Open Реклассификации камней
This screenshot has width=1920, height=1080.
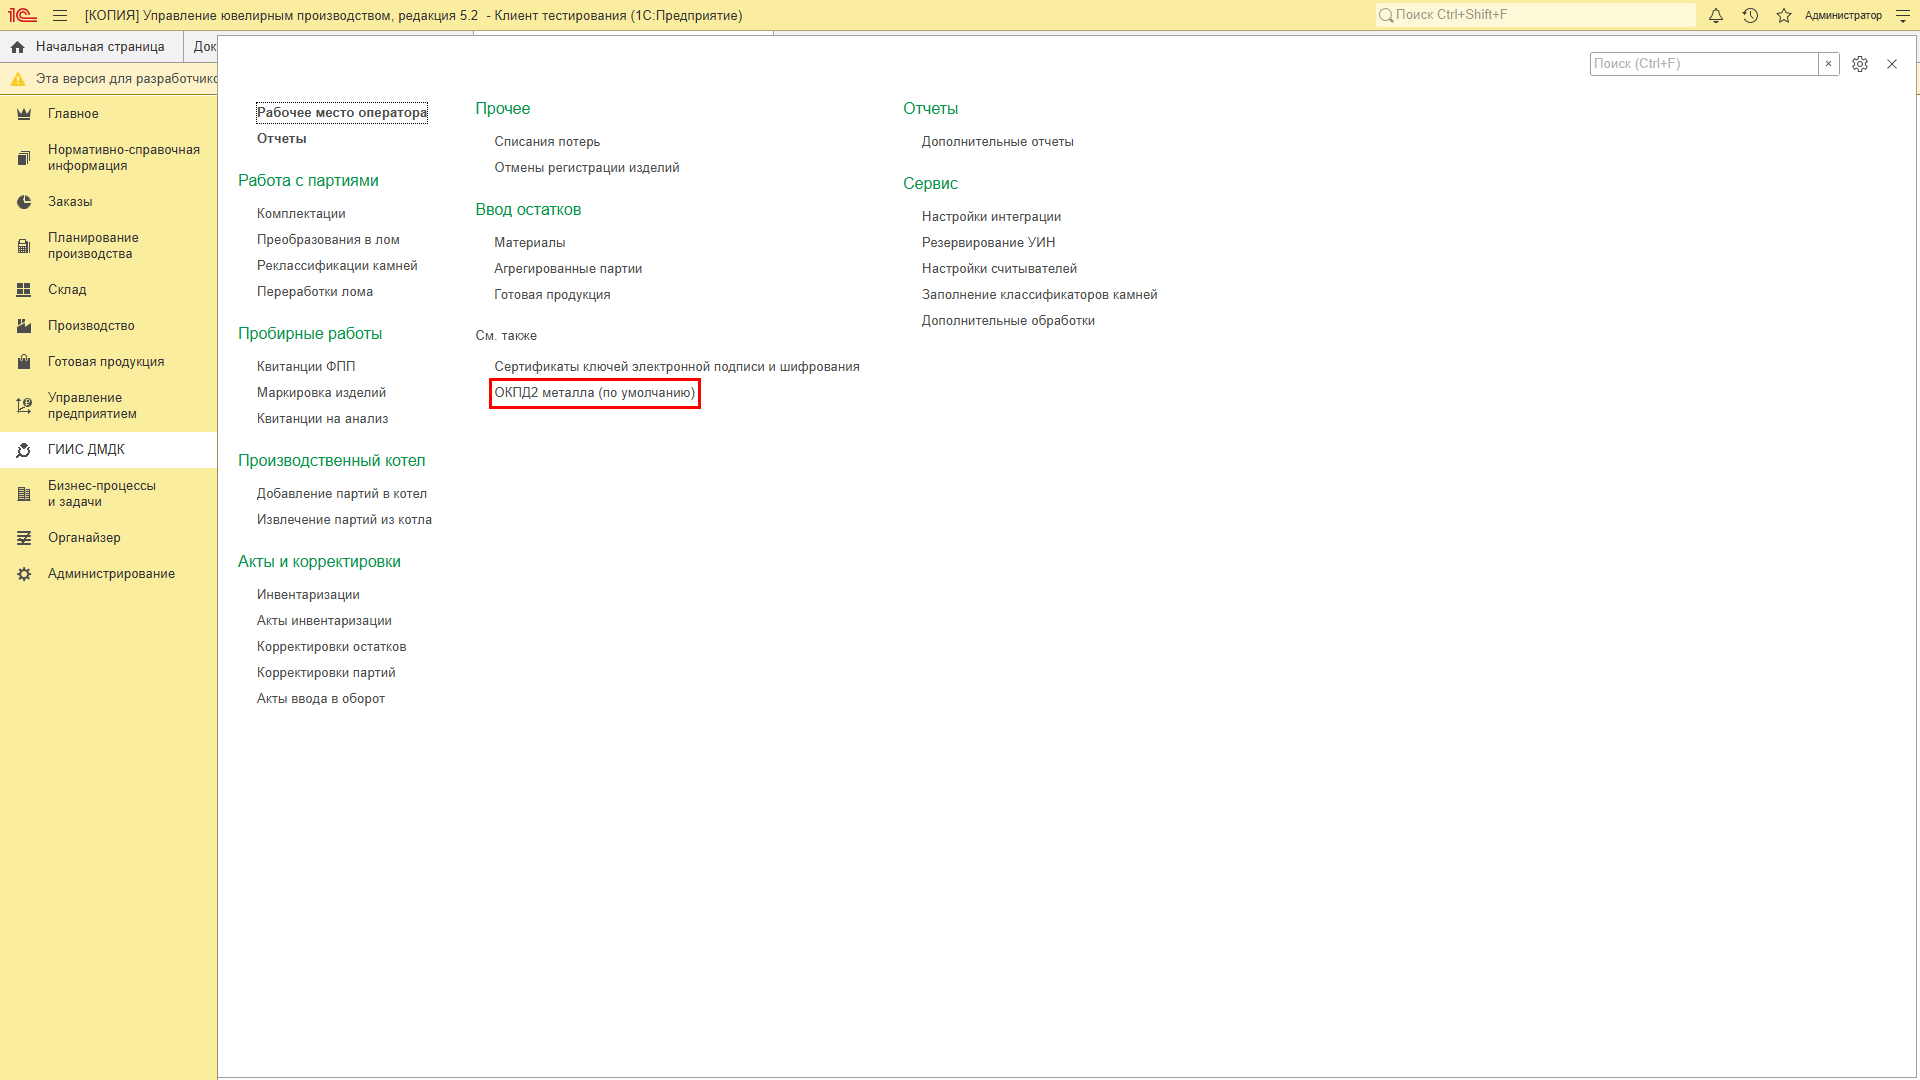337,266
